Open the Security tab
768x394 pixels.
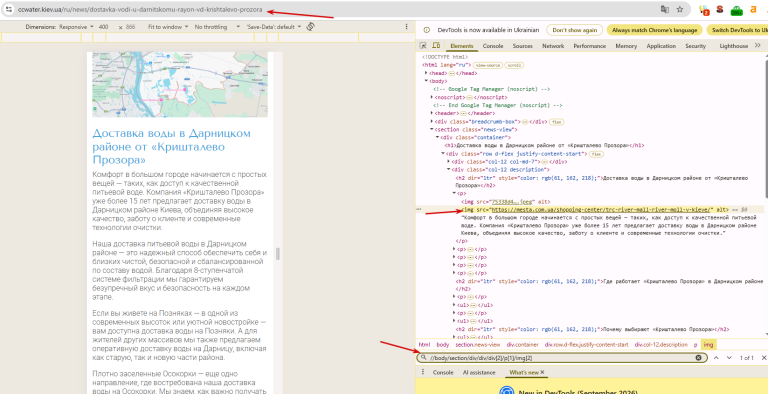point(696,46)
